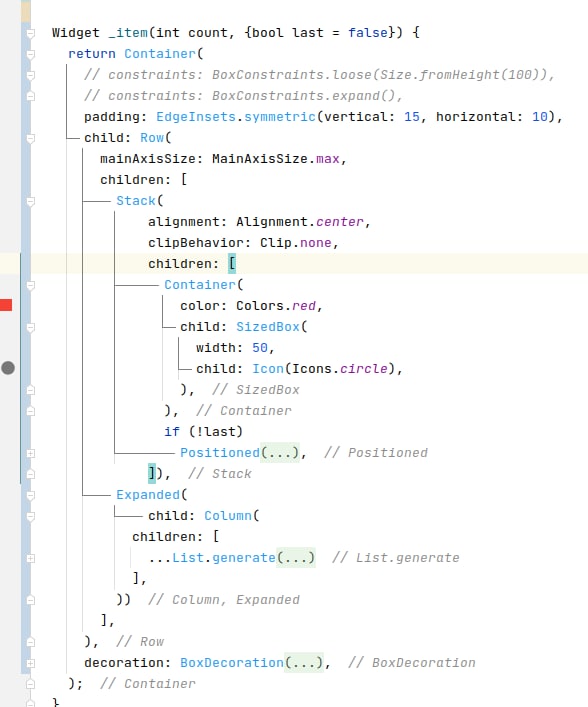Click the highlighted closing bracket before '// Stack'
The width and height of the screenshot is (588, 707).
(x=152, y=473)
